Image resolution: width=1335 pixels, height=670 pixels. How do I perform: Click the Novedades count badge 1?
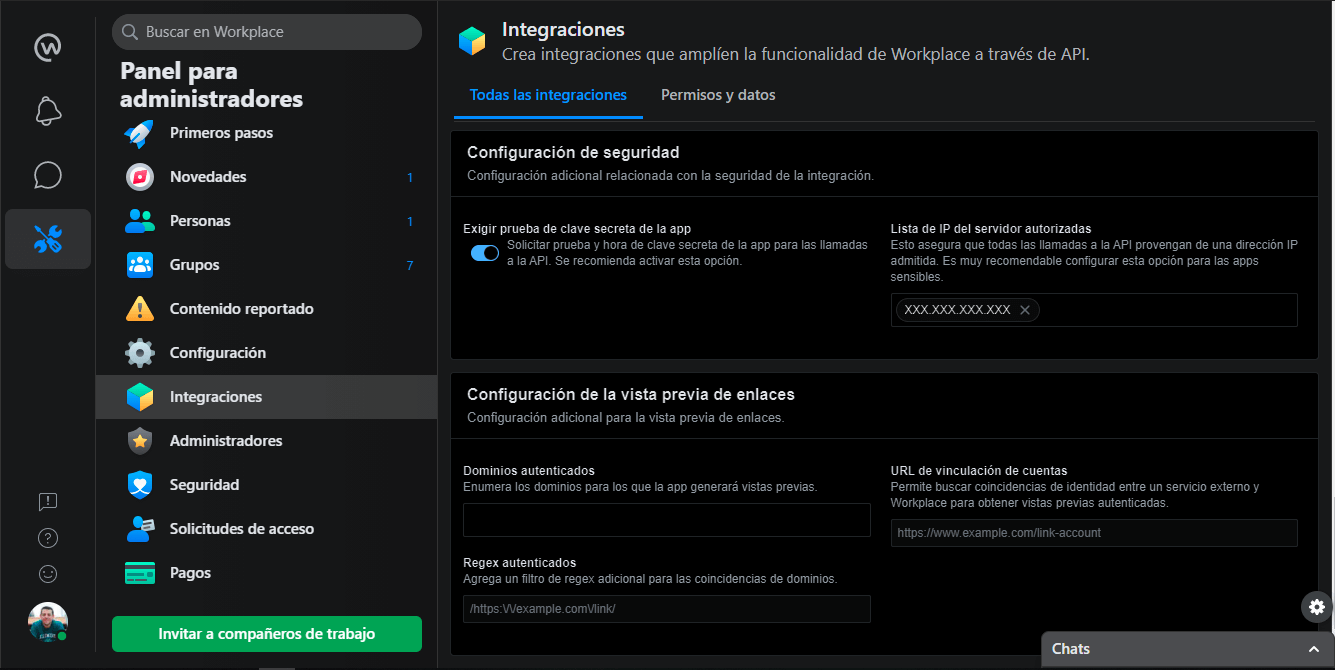pyautogui.click(x=410, y=177)
